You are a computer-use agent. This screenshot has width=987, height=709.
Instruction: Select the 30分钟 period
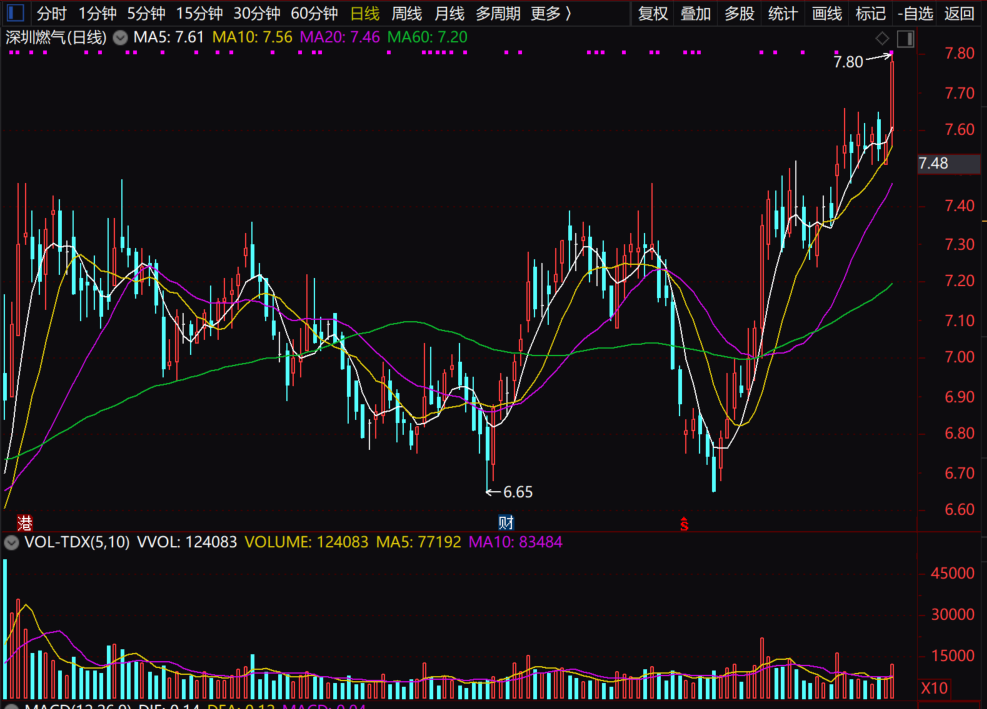(257, 13)
